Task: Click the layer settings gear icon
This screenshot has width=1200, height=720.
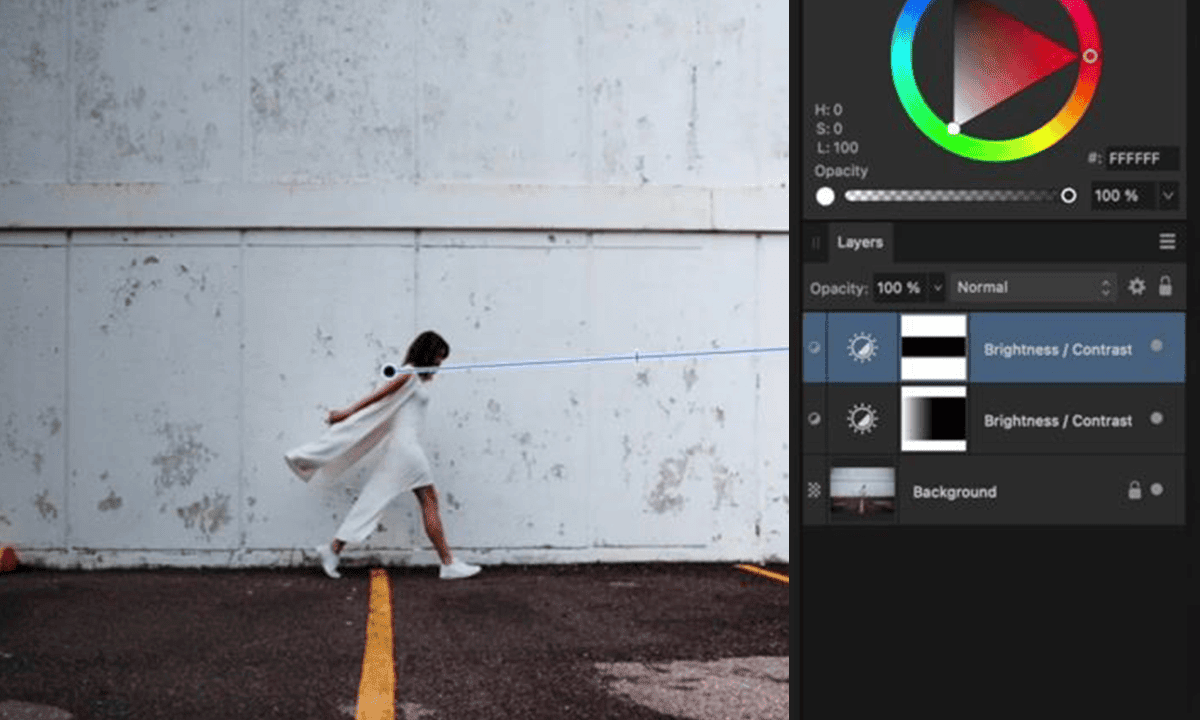Action: click(1136, 287)
